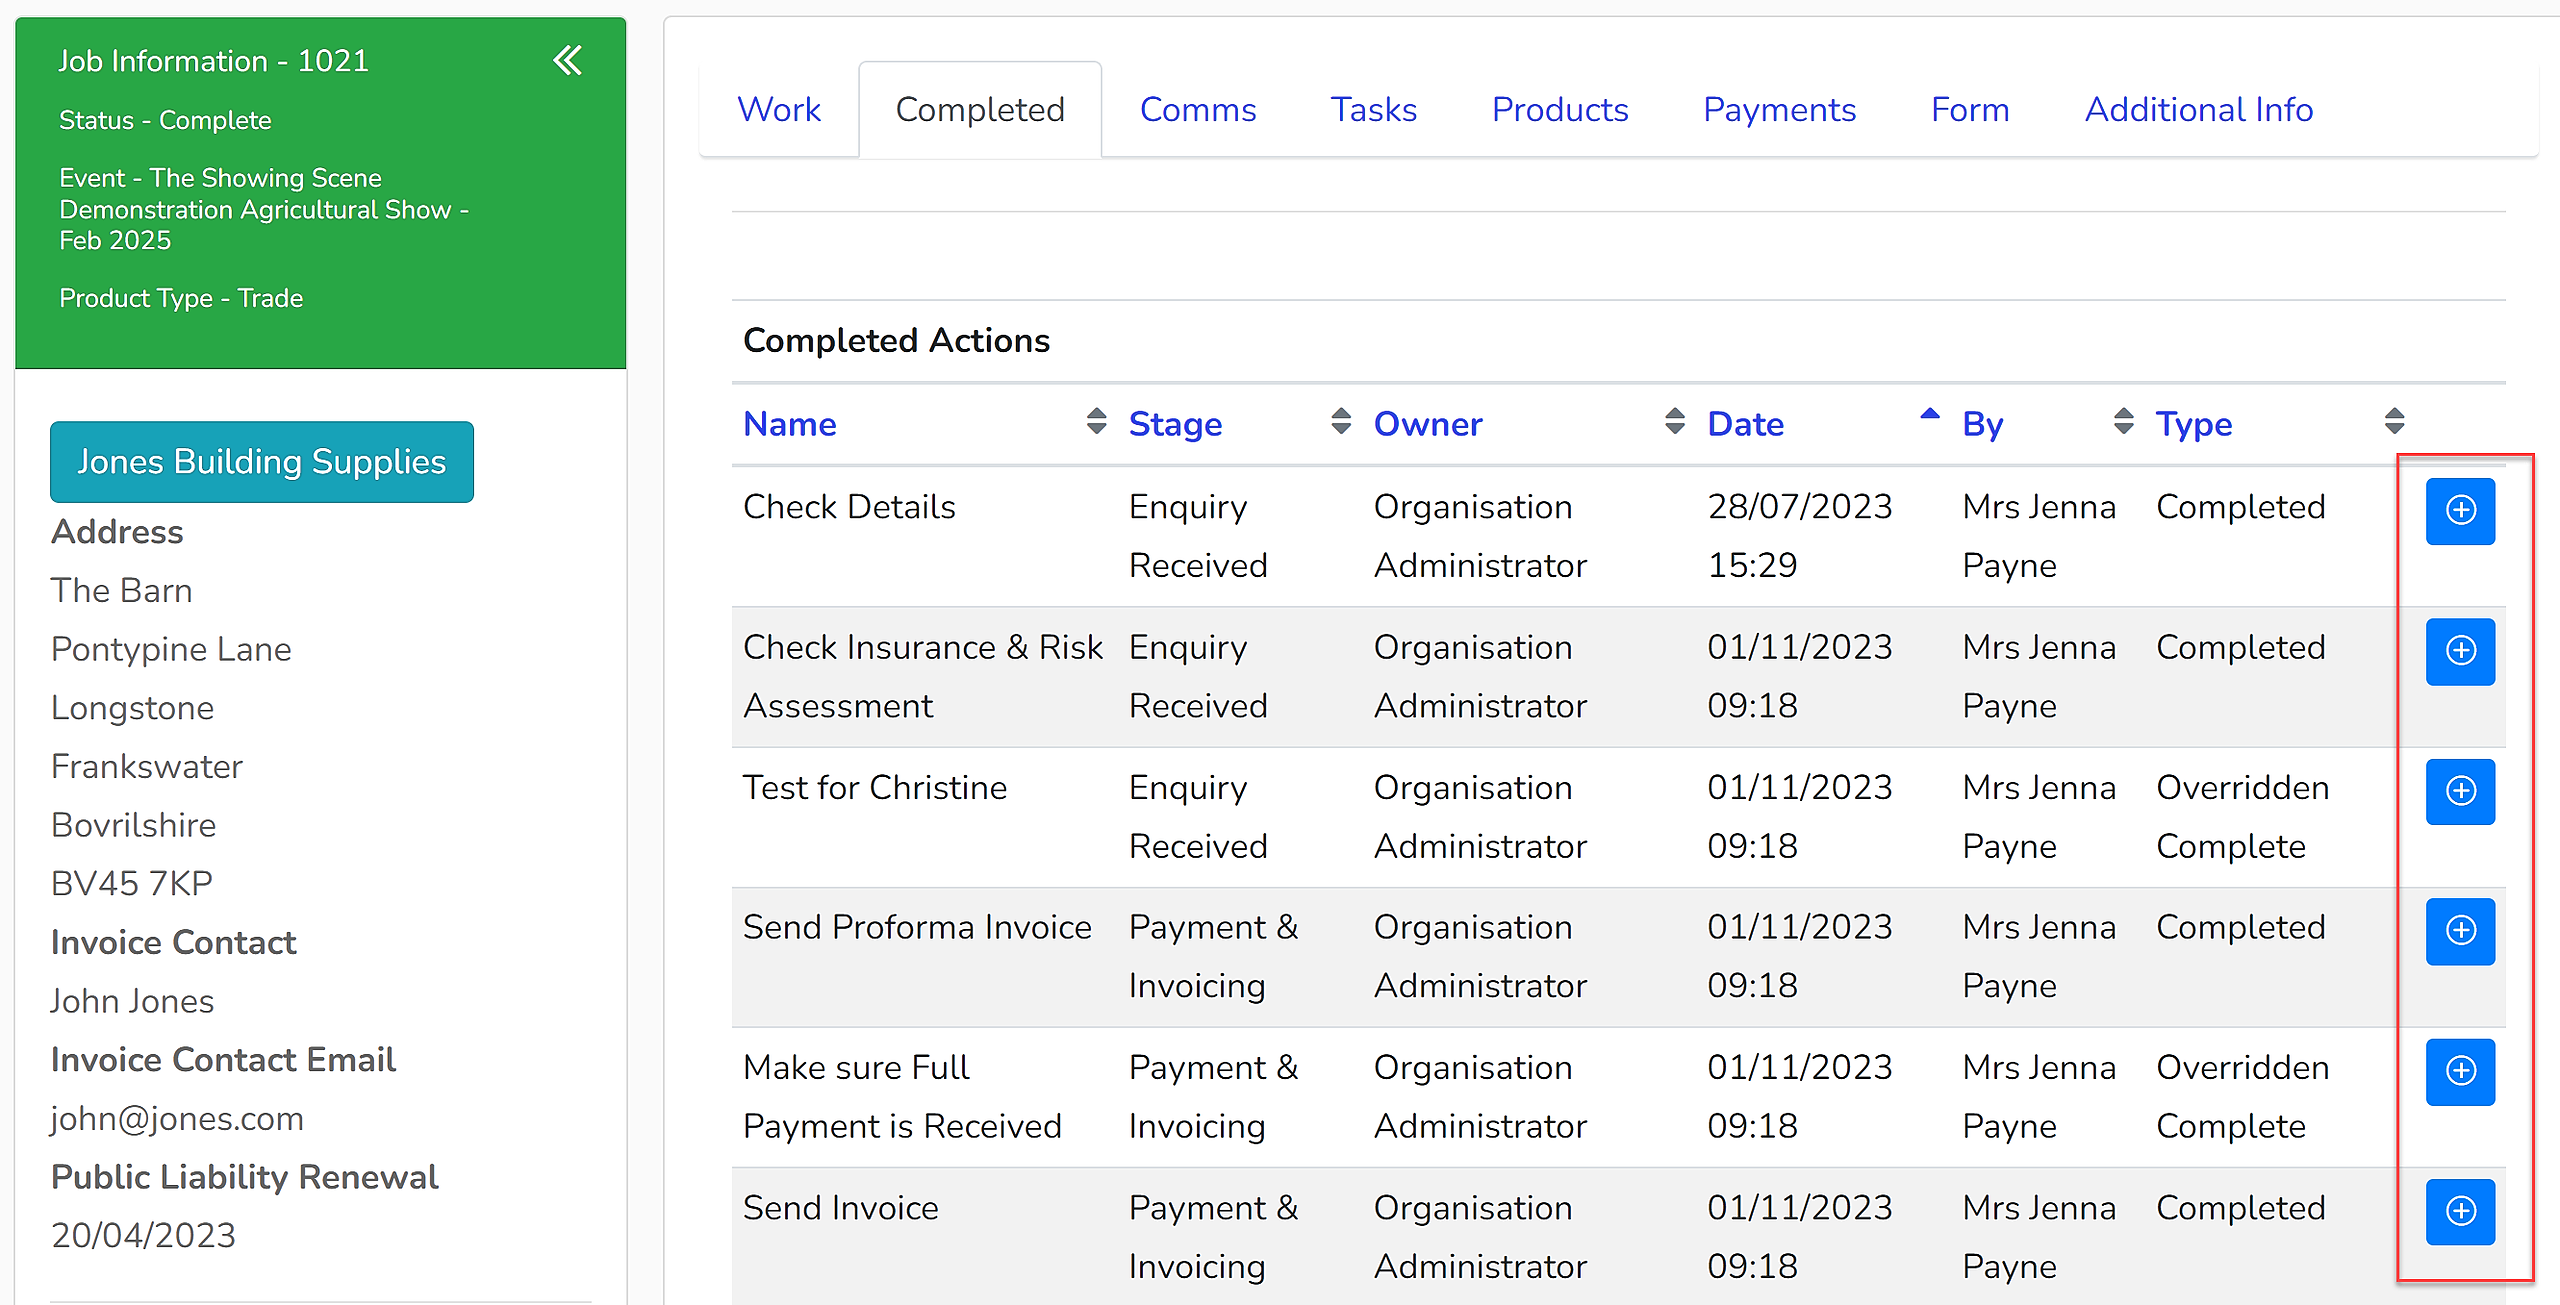Viewport: 2560px width, 1305px height.
Task: Click the Status - Complete text
Action: 165,120
